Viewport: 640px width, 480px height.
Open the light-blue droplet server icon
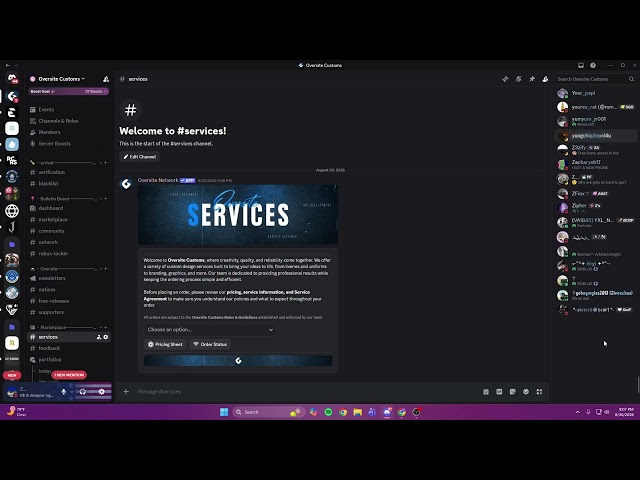(x=12, y=144)
